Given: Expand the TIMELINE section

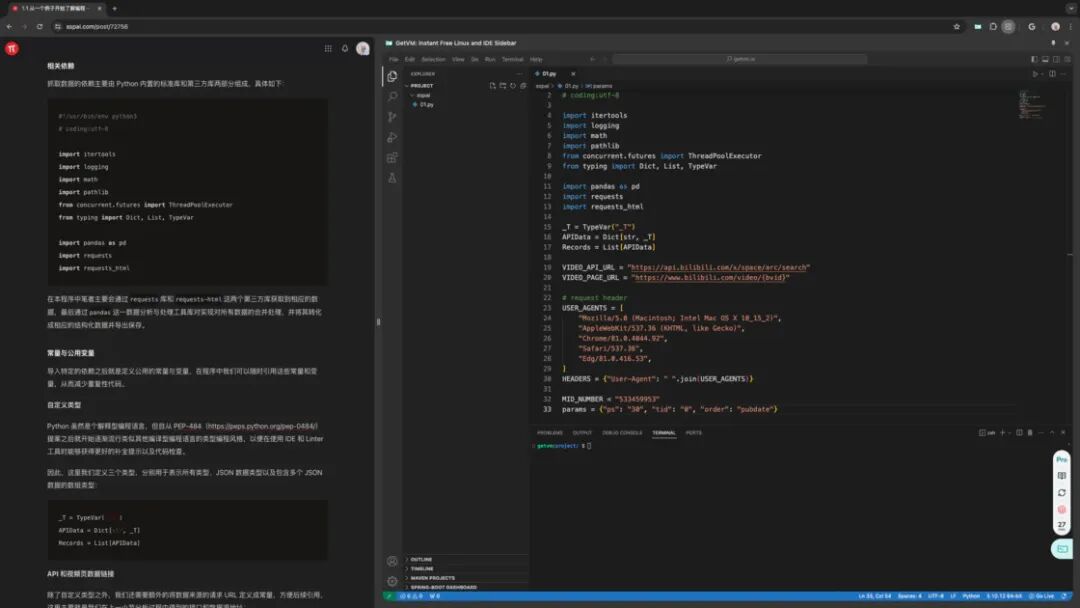Looking at the screenshot, I should pos(466,569).
